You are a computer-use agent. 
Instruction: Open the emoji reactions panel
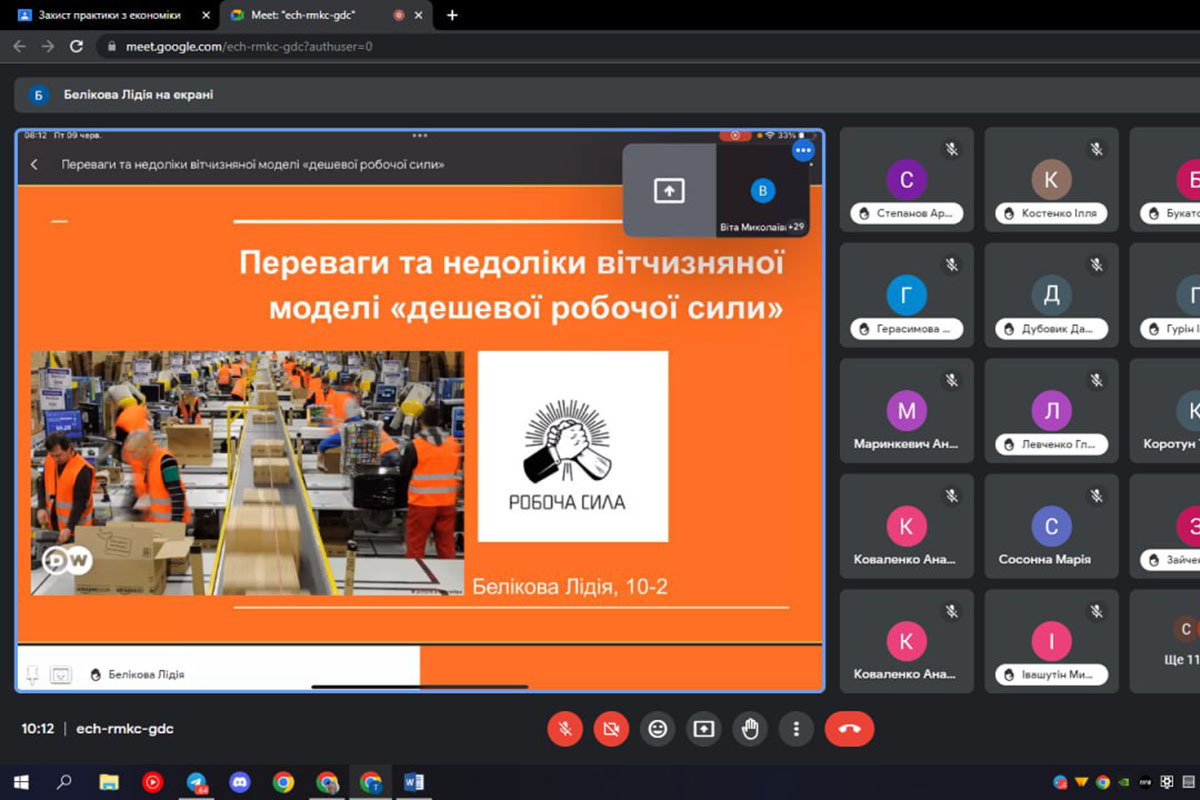657,729
